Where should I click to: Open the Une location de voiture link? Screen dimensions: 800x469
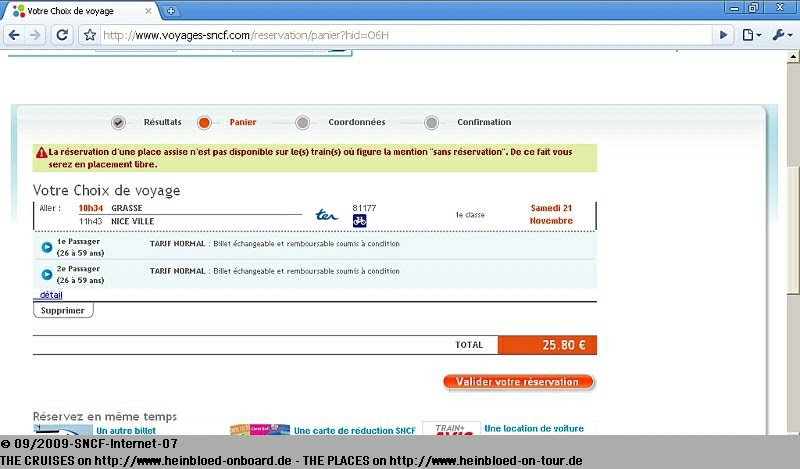coord(534,429)
